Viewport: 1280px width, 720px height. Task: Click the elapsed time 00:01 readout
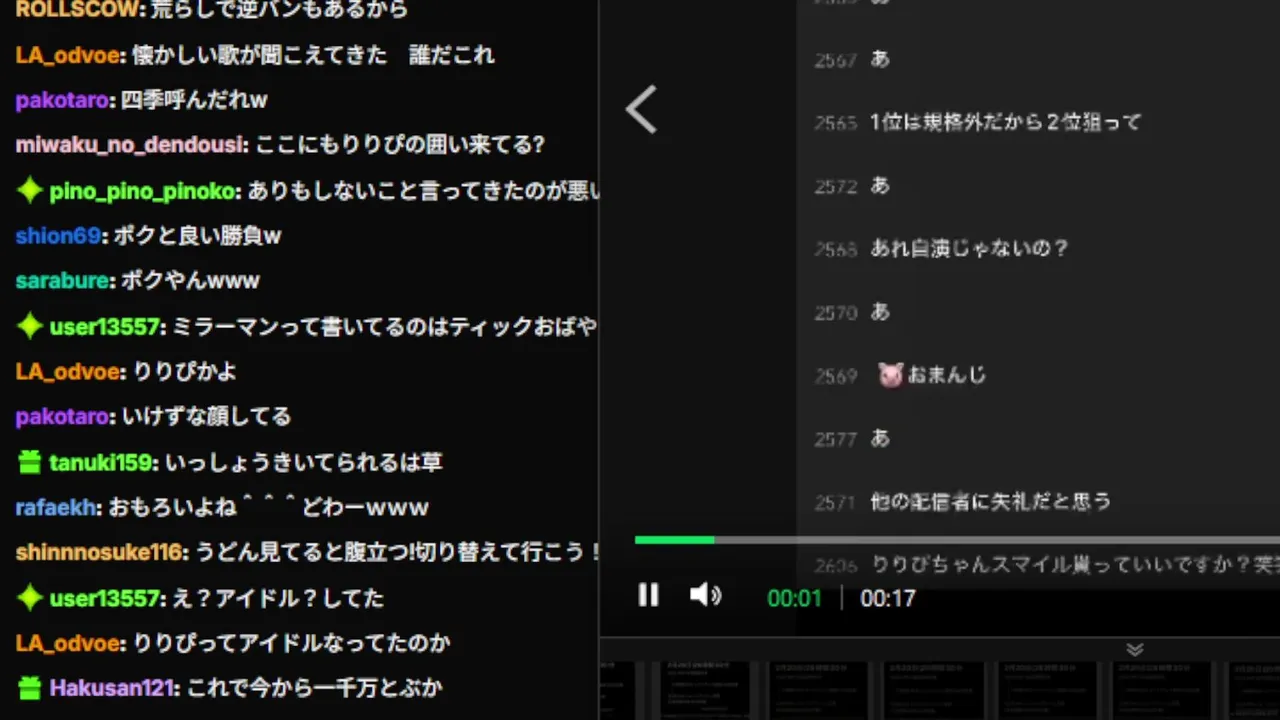click(794, 598)
